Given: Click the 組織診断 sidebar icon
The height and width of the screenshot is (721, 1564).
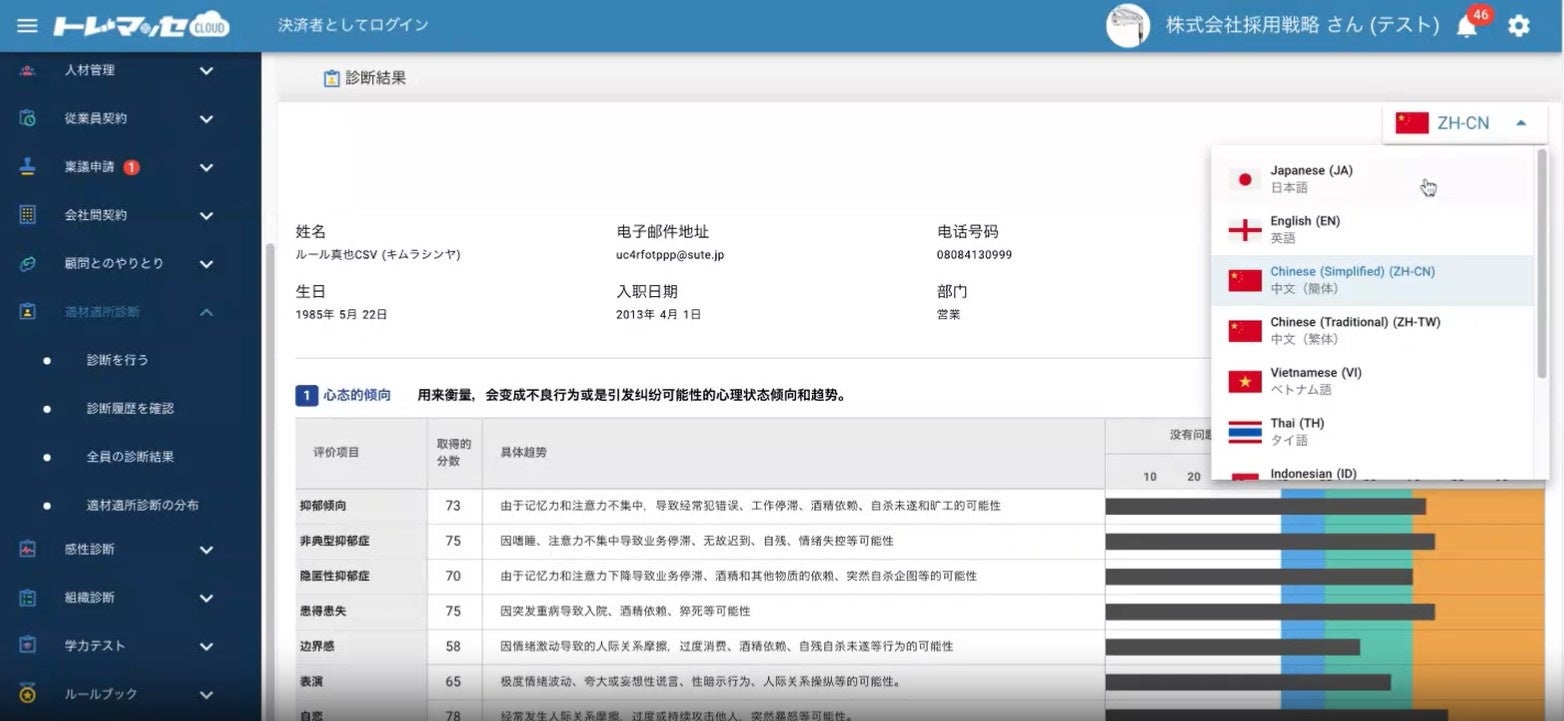Looking at the screenshot, I should pyautogui.click(x=27, y=597).
